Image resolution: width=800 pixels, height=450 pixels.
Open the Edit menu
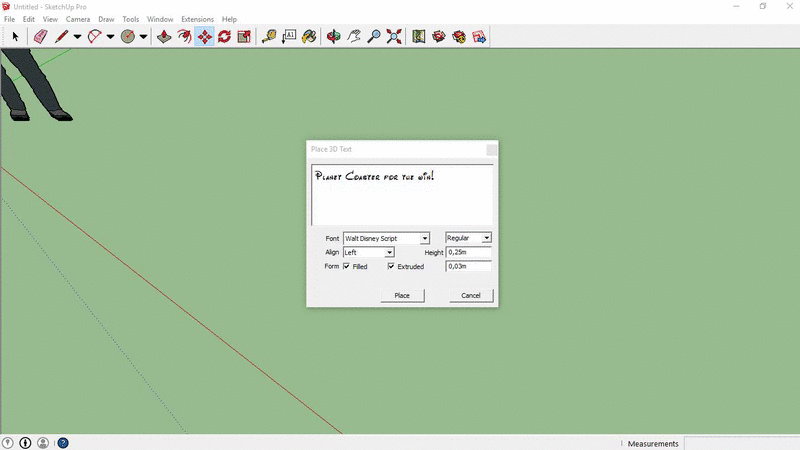pyautogui.click(x=29, y=19)
